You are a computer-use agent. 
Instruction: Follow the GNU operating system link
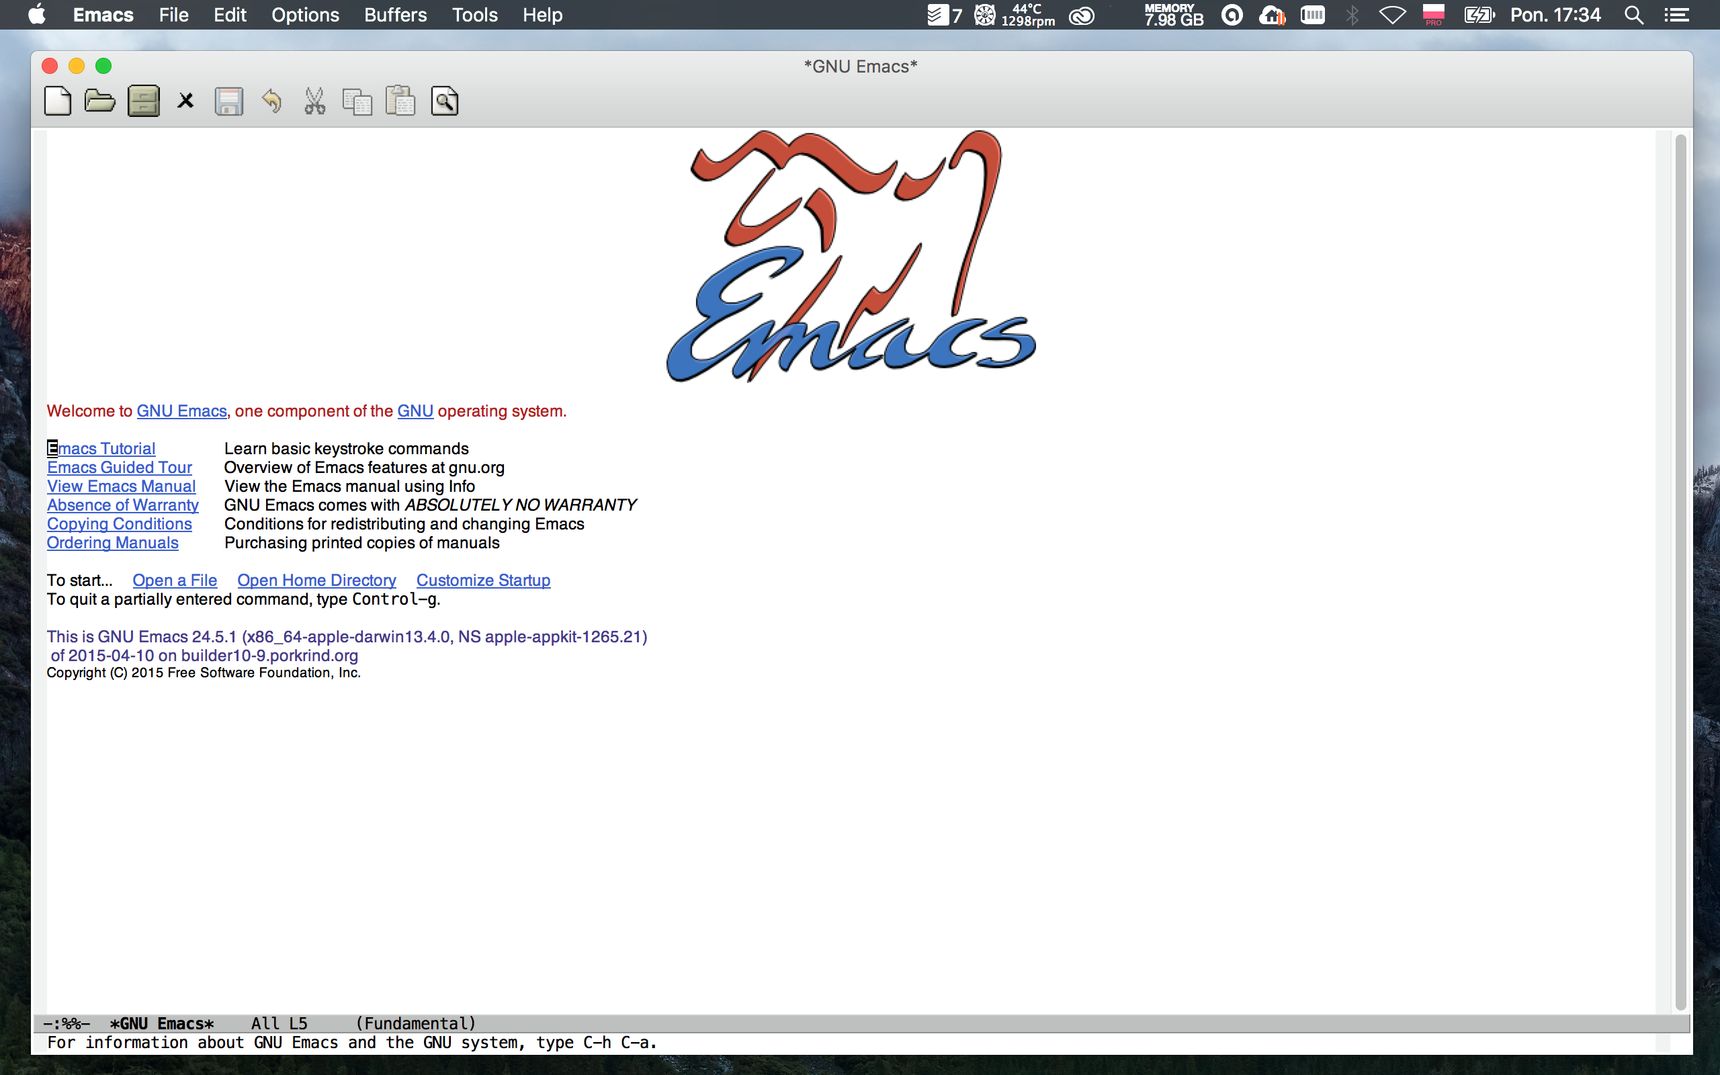[x=415, y=411]
